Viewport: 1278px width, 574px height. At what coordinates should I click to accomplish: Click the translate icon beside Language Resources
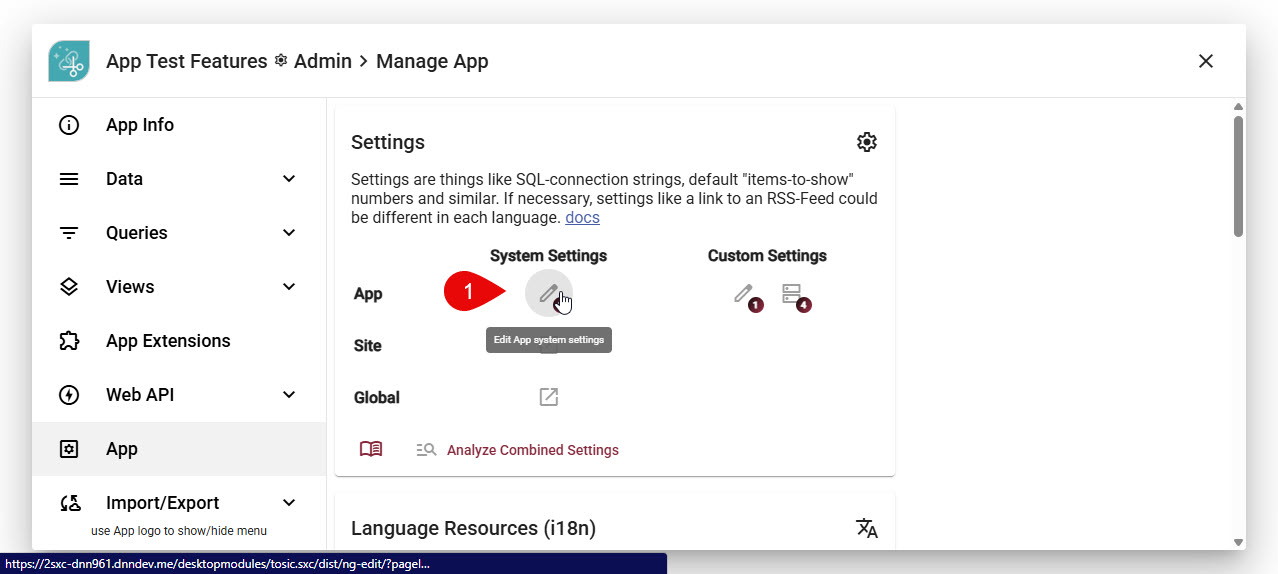pos(867,528)
